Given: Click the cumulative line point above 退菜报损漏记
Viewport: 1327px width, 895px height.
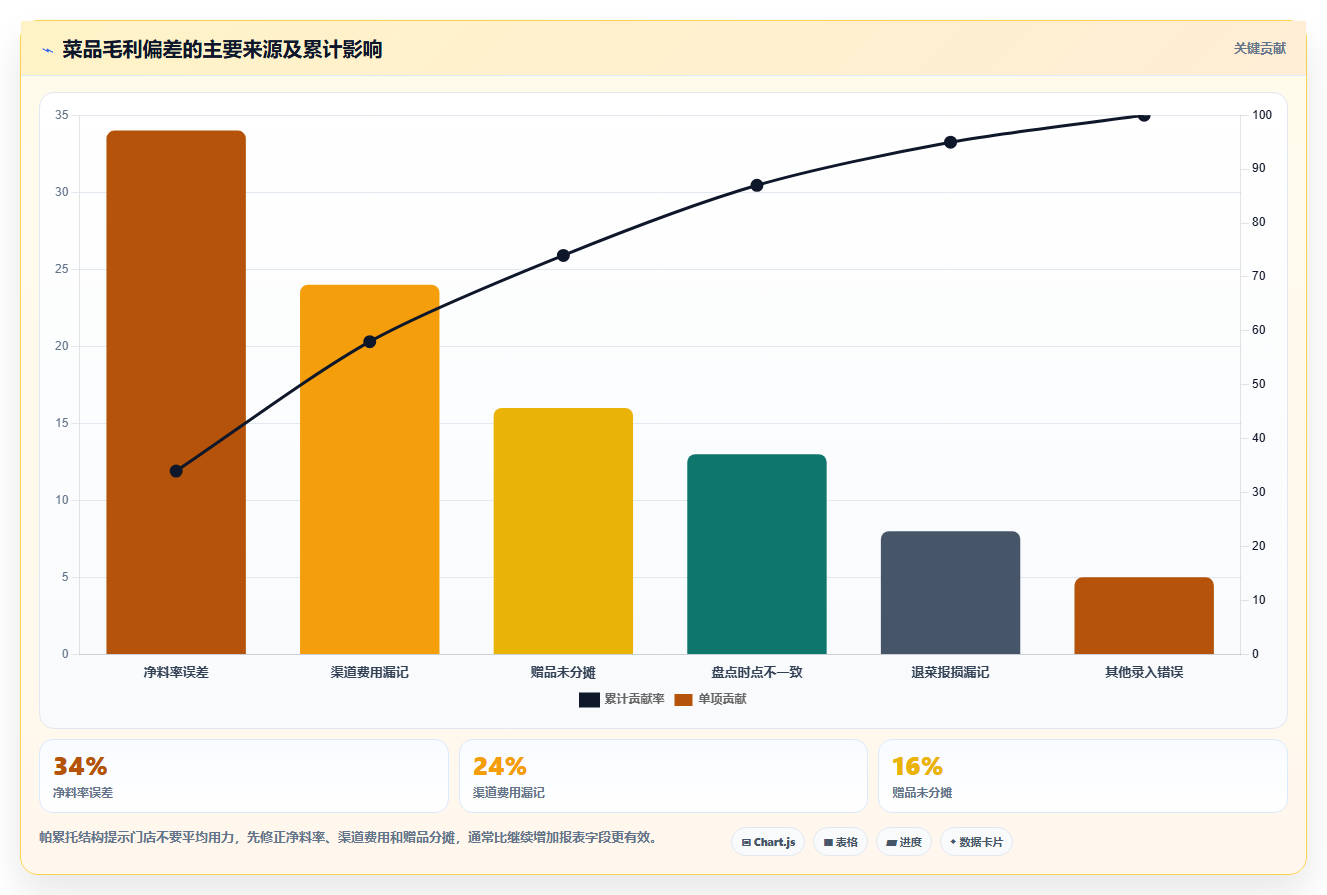Looking at the screenshot, I should coord(950,142).
